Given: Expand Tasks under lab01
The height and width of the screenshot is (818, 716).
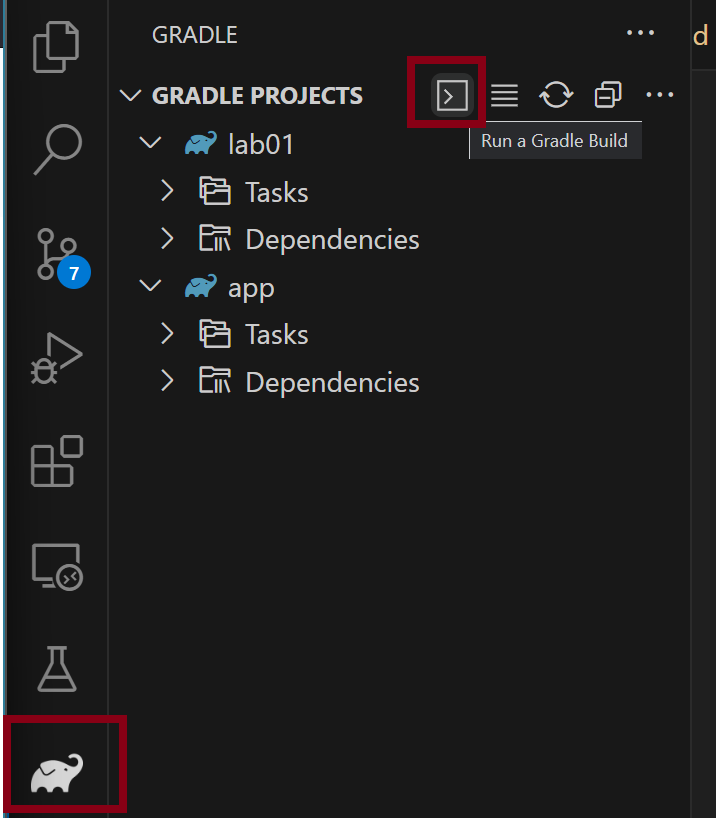Looking at the screenshot, I should 168,191.
